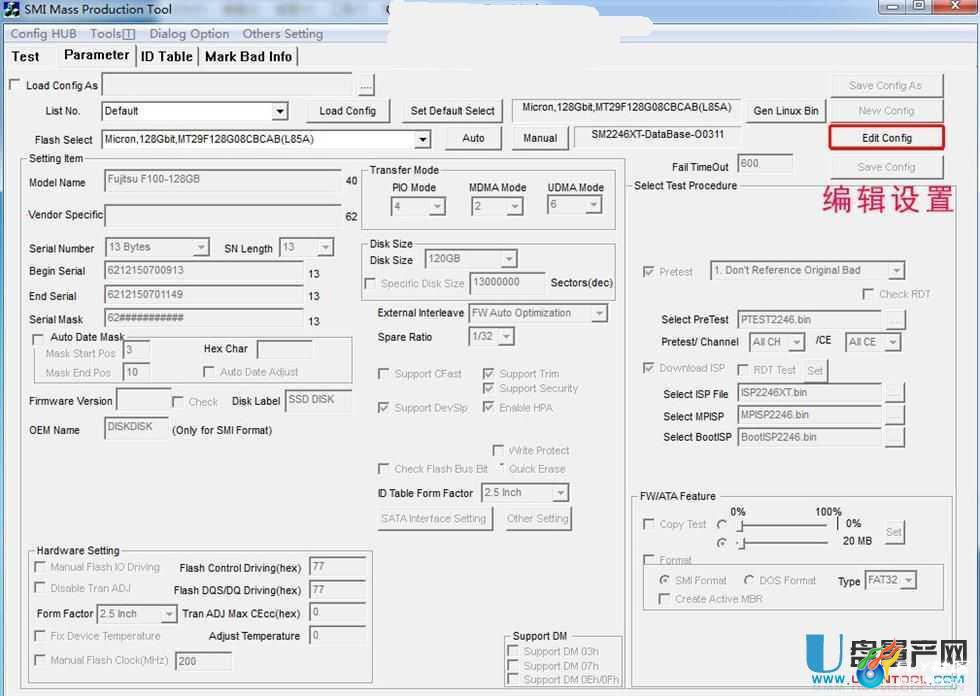Screen dimensions: 980x696
Task: Click the Gen Linux Bin button
Action: tap(786, 111)
